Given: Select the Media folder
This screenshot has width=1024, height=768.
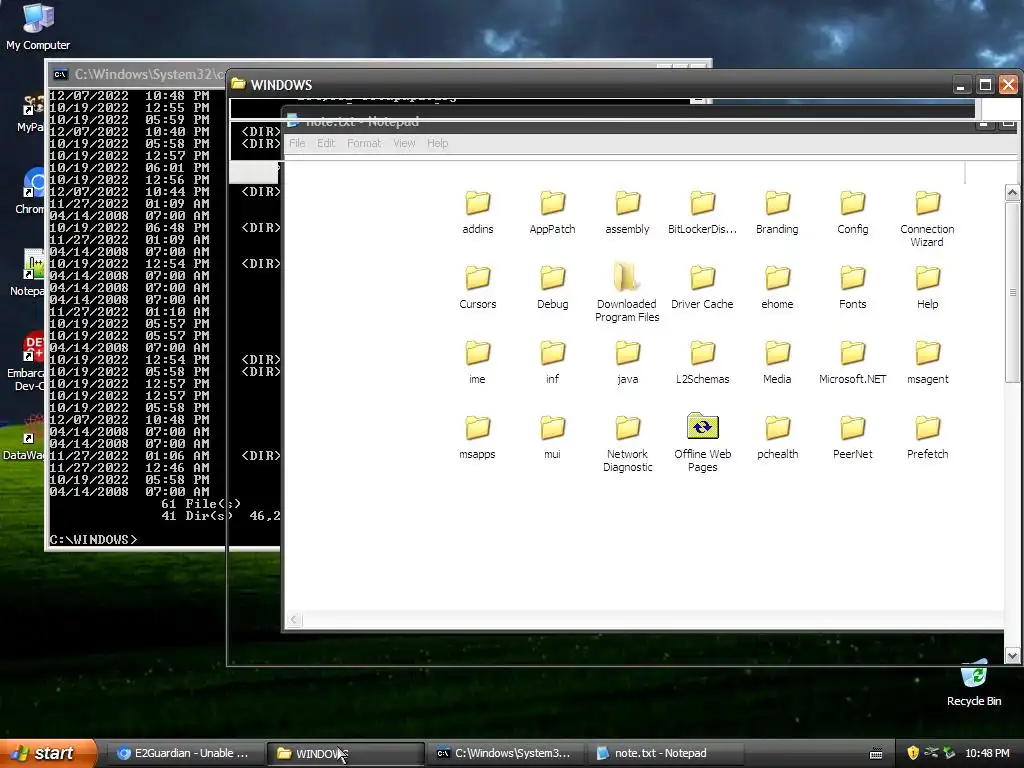Looking at the screenshot, I should [x=777, y=362].
